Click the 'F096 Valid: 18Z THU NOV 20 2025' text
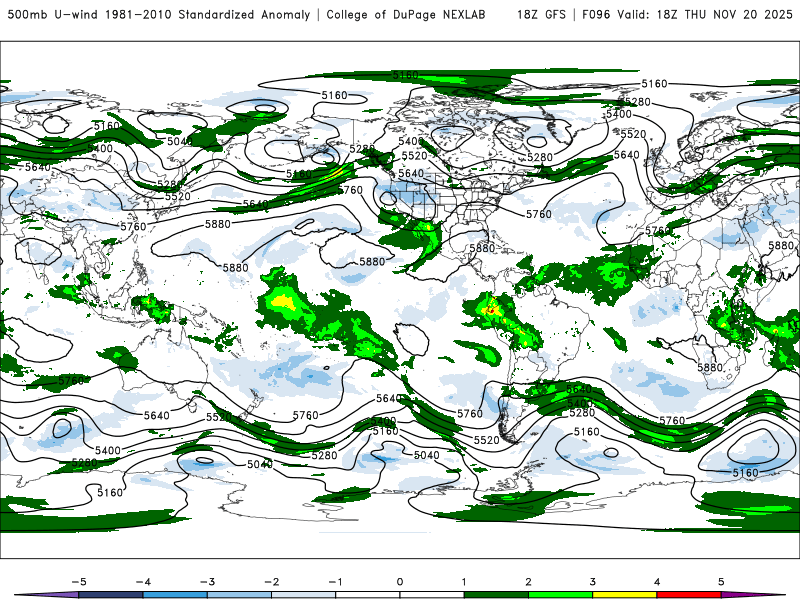The width and height of the screenshot is (800, 600). click(x=687, y=14)
